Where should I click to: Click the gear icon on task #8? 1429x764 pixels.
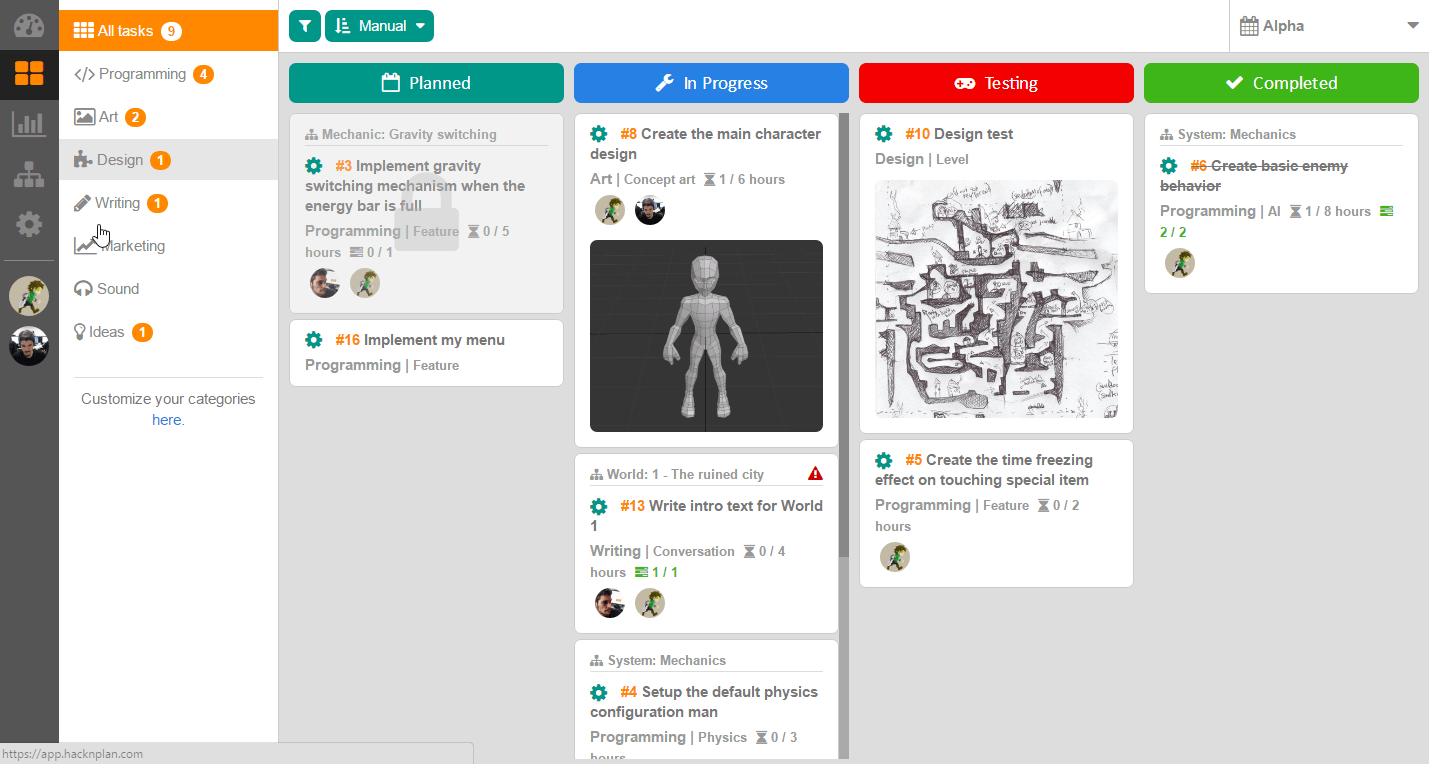(x=599, y=134)
